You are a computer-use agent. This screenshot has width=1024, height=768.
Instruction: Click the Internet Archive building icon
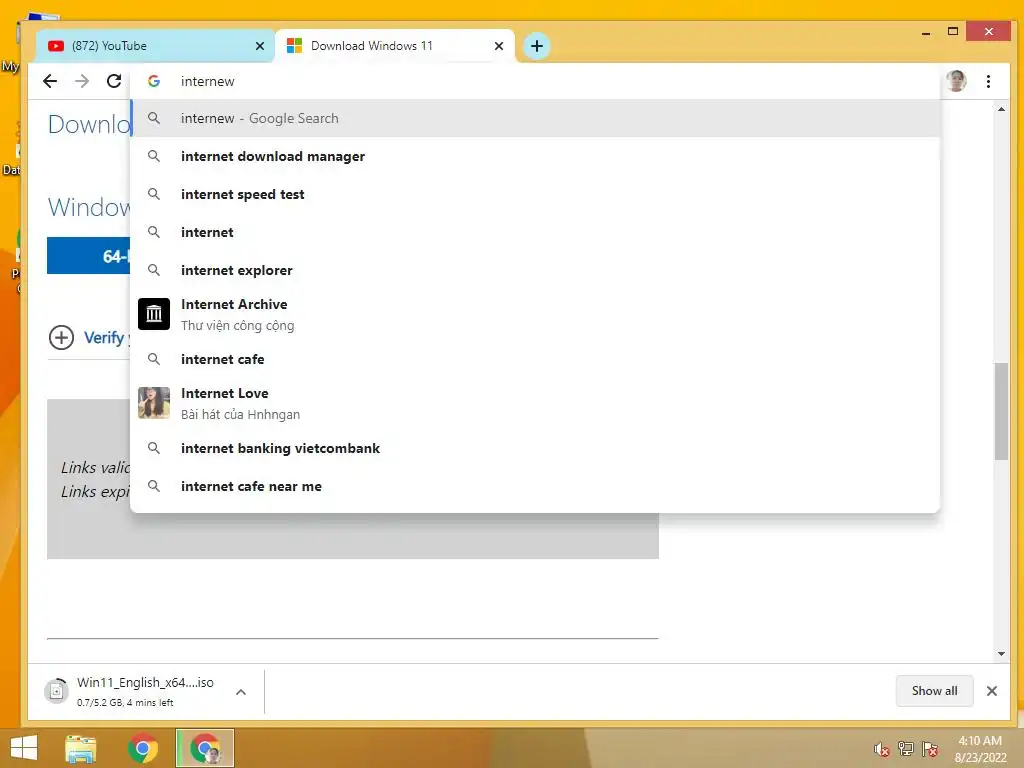coord(154,314)
